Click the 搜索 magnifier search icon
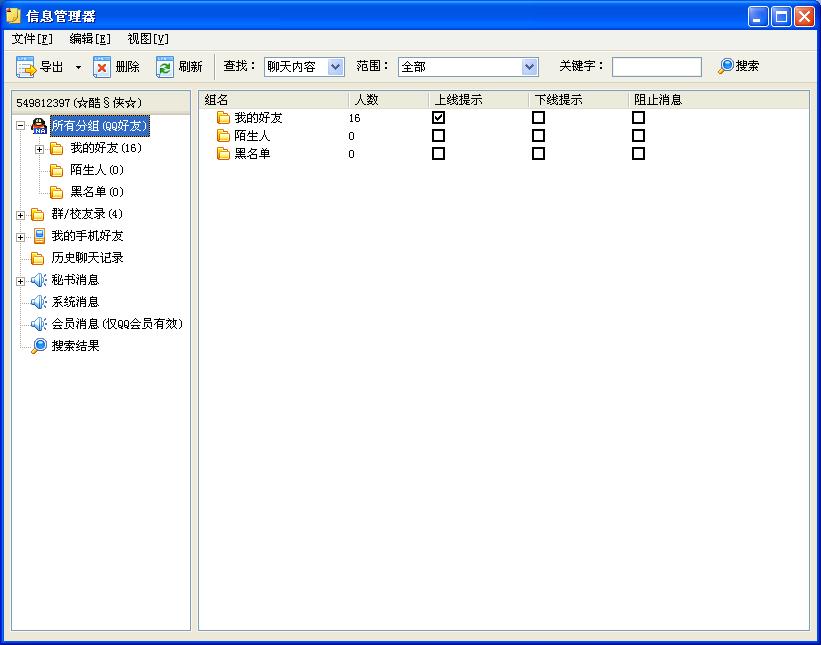This screenshot has width=821, height=645. coord(726,66)
